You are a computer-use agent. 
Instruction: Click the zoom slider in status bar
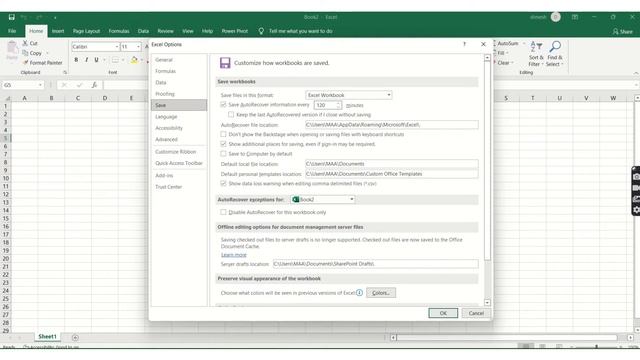(596, 347)
